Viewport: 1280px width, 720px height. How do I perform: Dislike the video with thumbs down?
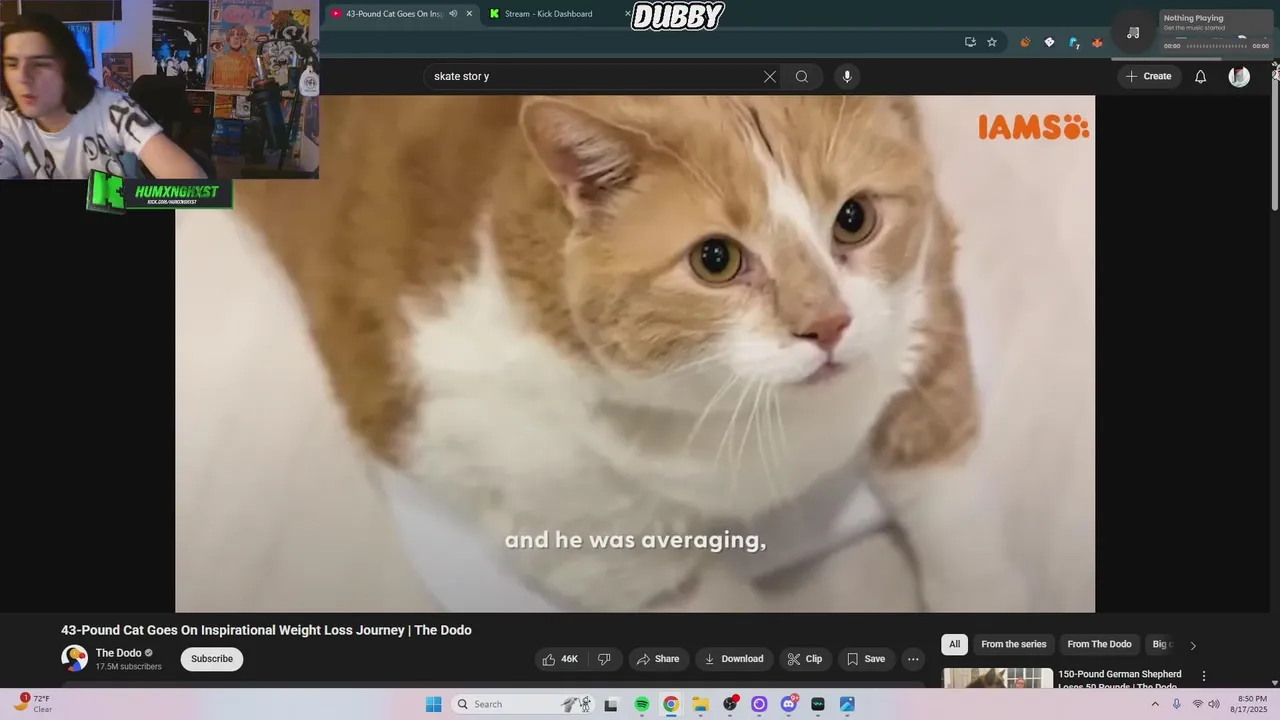pyautogui.click(x=604, y=659)
